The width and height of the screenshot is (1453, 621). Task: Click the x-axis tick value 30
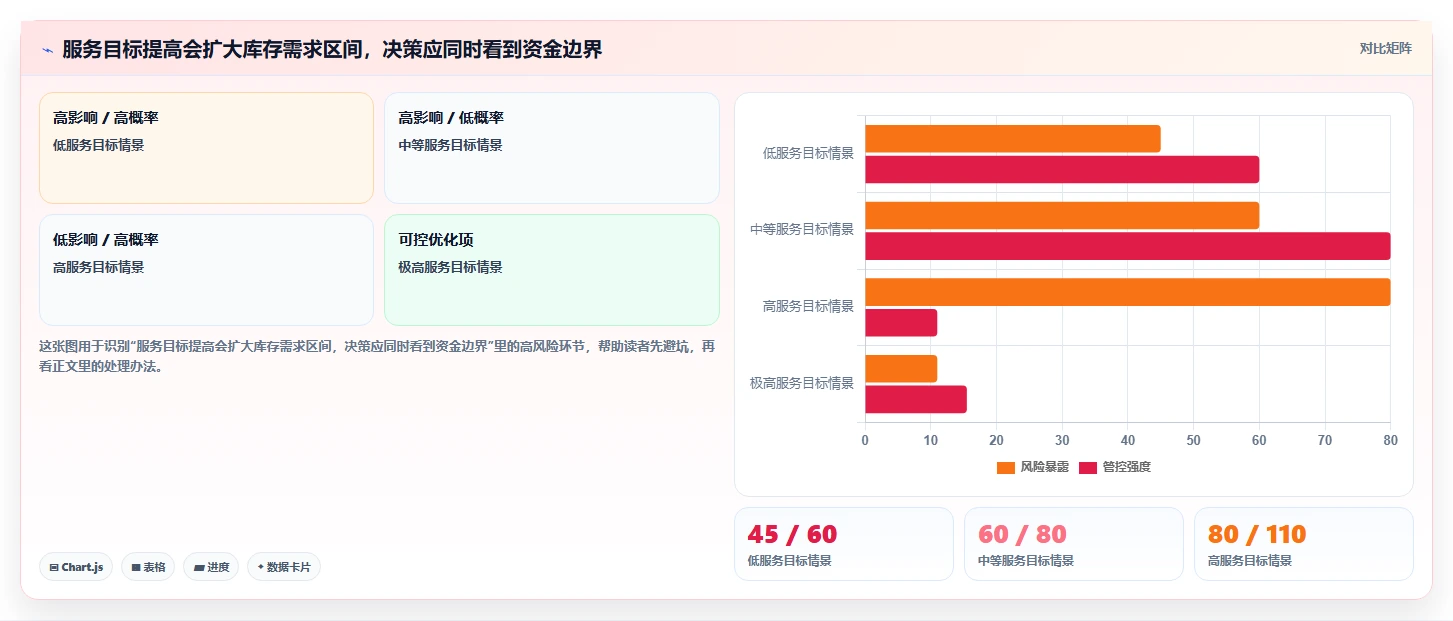(1062, 440)
